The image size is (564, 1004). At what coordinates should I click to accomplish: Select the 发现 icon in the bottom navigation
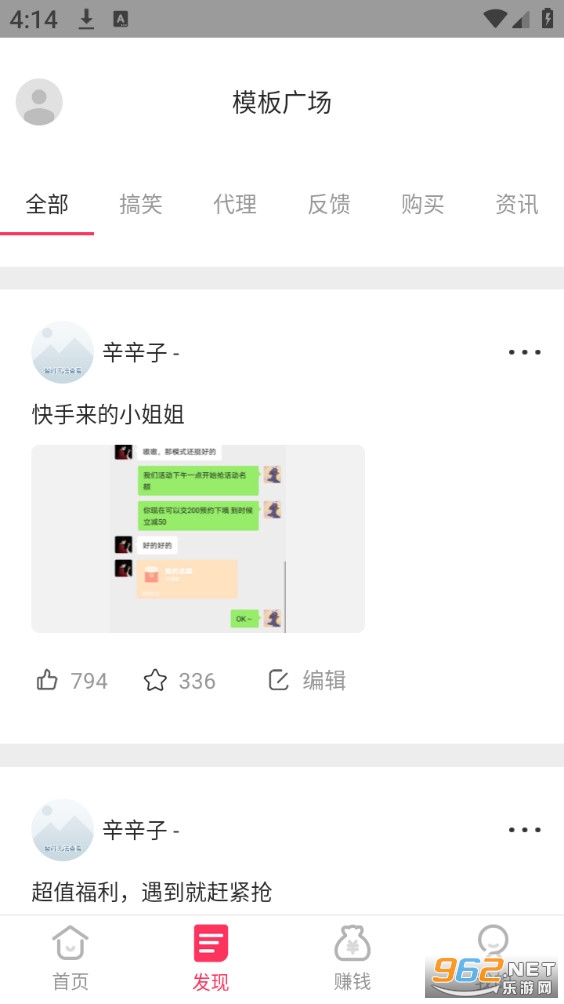point(211,943)
